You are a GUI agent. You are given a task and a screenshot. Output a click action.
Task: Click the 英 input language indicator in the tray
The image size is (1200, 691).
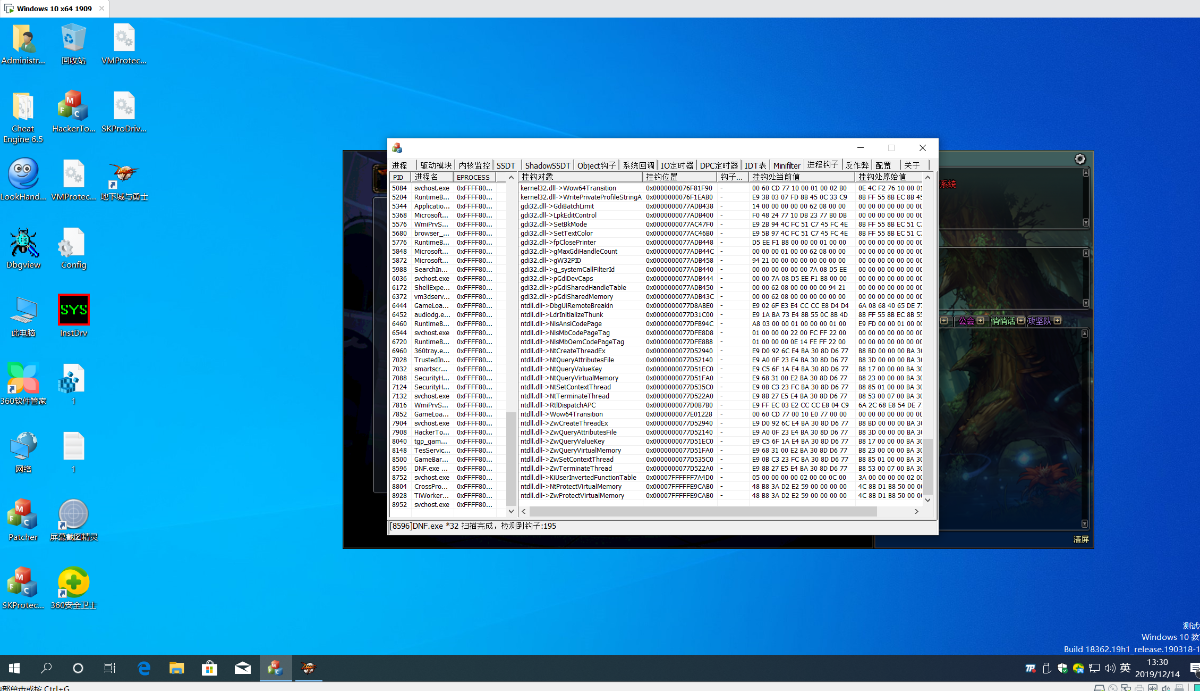1125,667
